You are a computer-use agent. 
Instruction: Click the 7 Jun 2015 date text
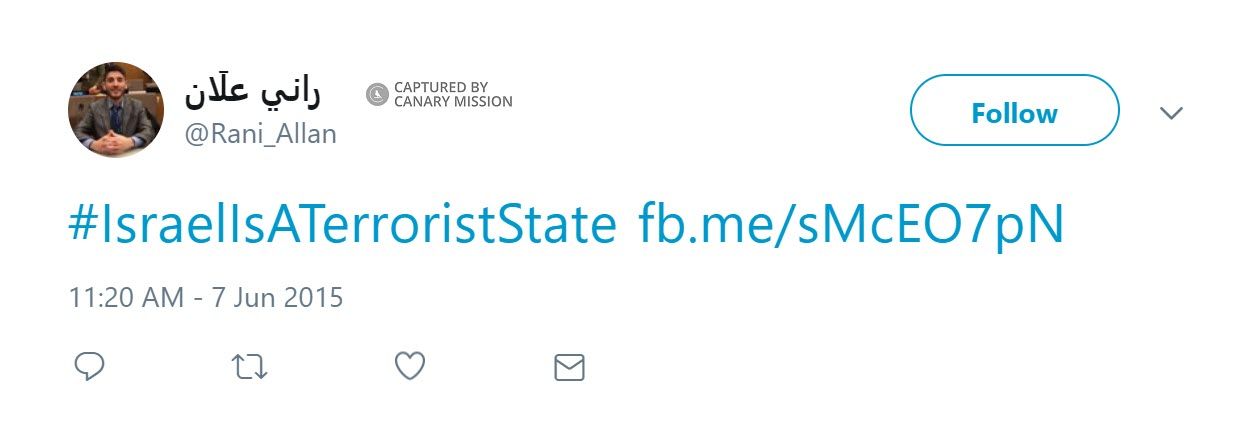[275, 297]
